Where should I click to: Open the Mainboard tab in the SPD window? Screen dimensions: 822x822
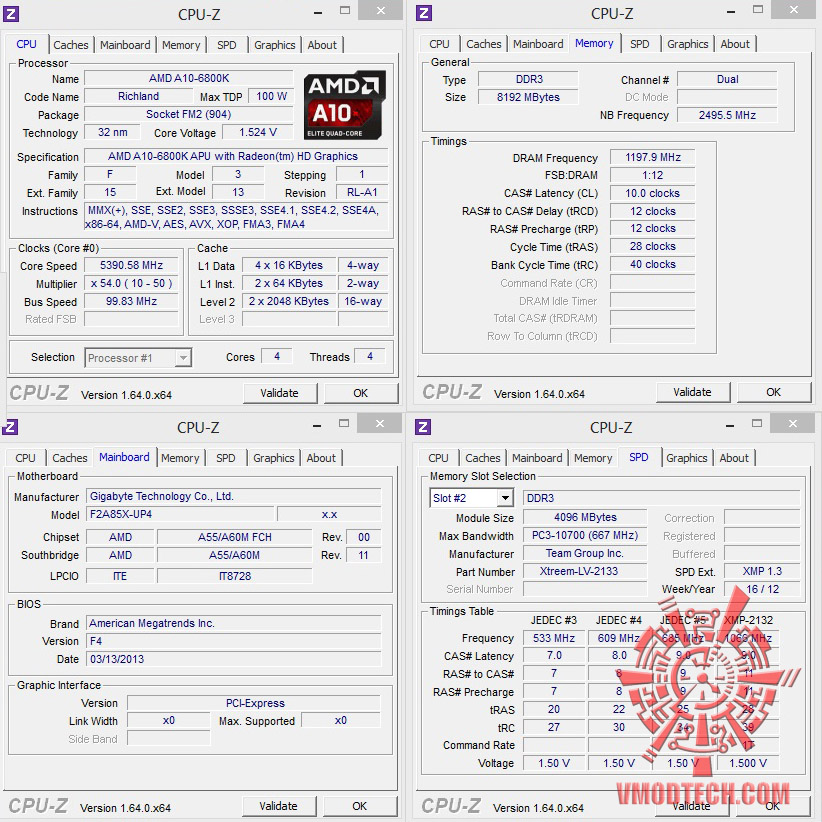[x=537, y=458]
